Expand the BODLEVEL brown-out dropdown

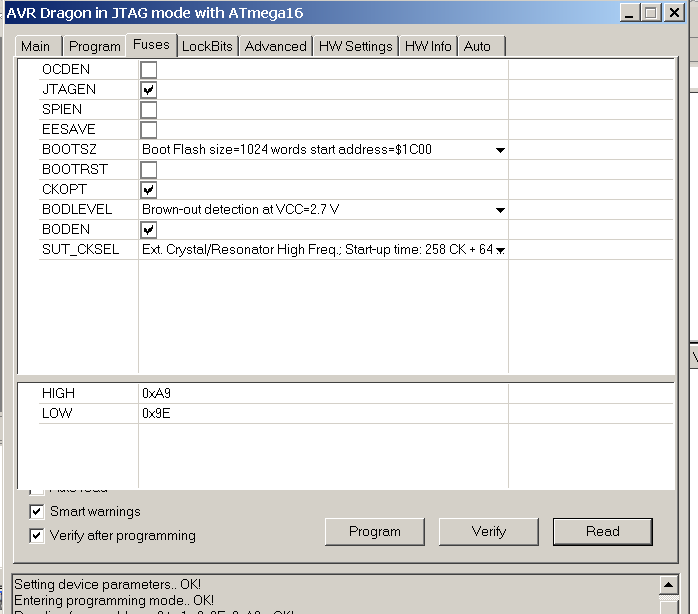[x=500, y=210]
